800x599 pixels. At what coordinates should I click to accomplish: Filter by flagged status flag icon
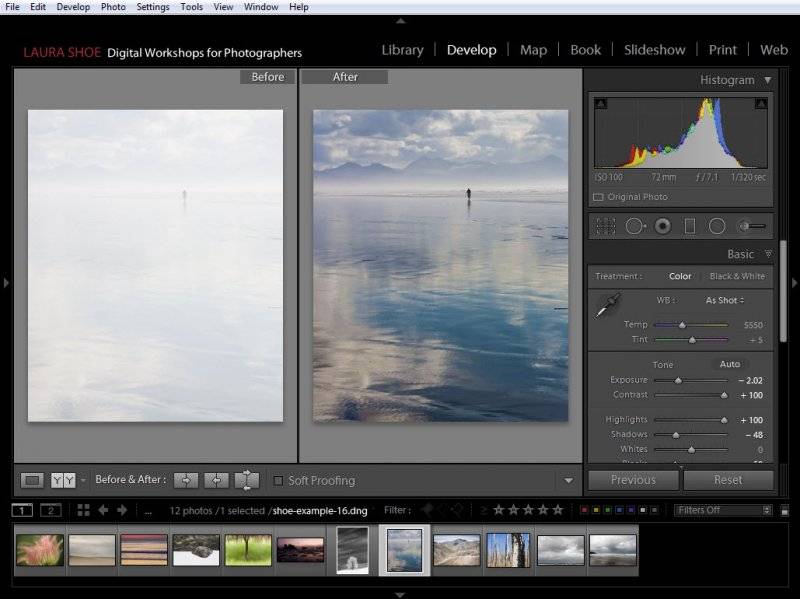pos(428,510)
